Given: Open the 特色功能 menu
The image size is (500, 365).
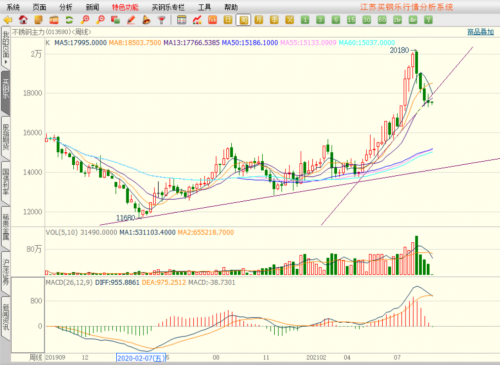Looking at the screenshot, I should click(125, 7).
